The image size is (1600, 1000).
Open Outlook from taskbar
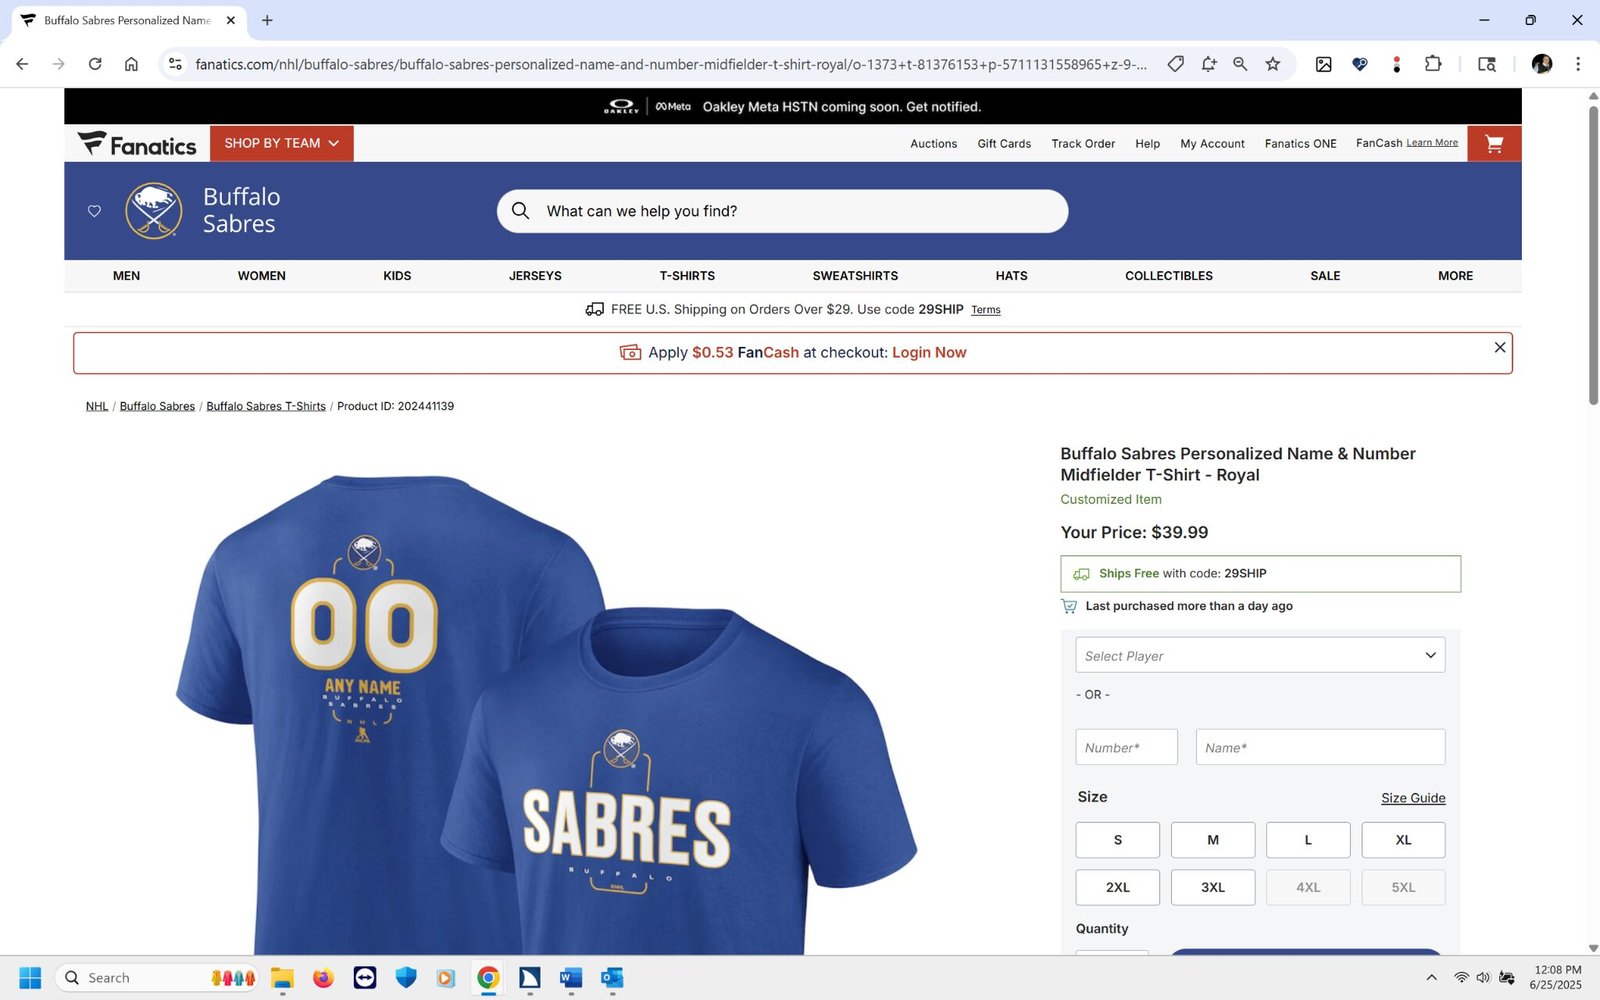click(x=612, y=977)
